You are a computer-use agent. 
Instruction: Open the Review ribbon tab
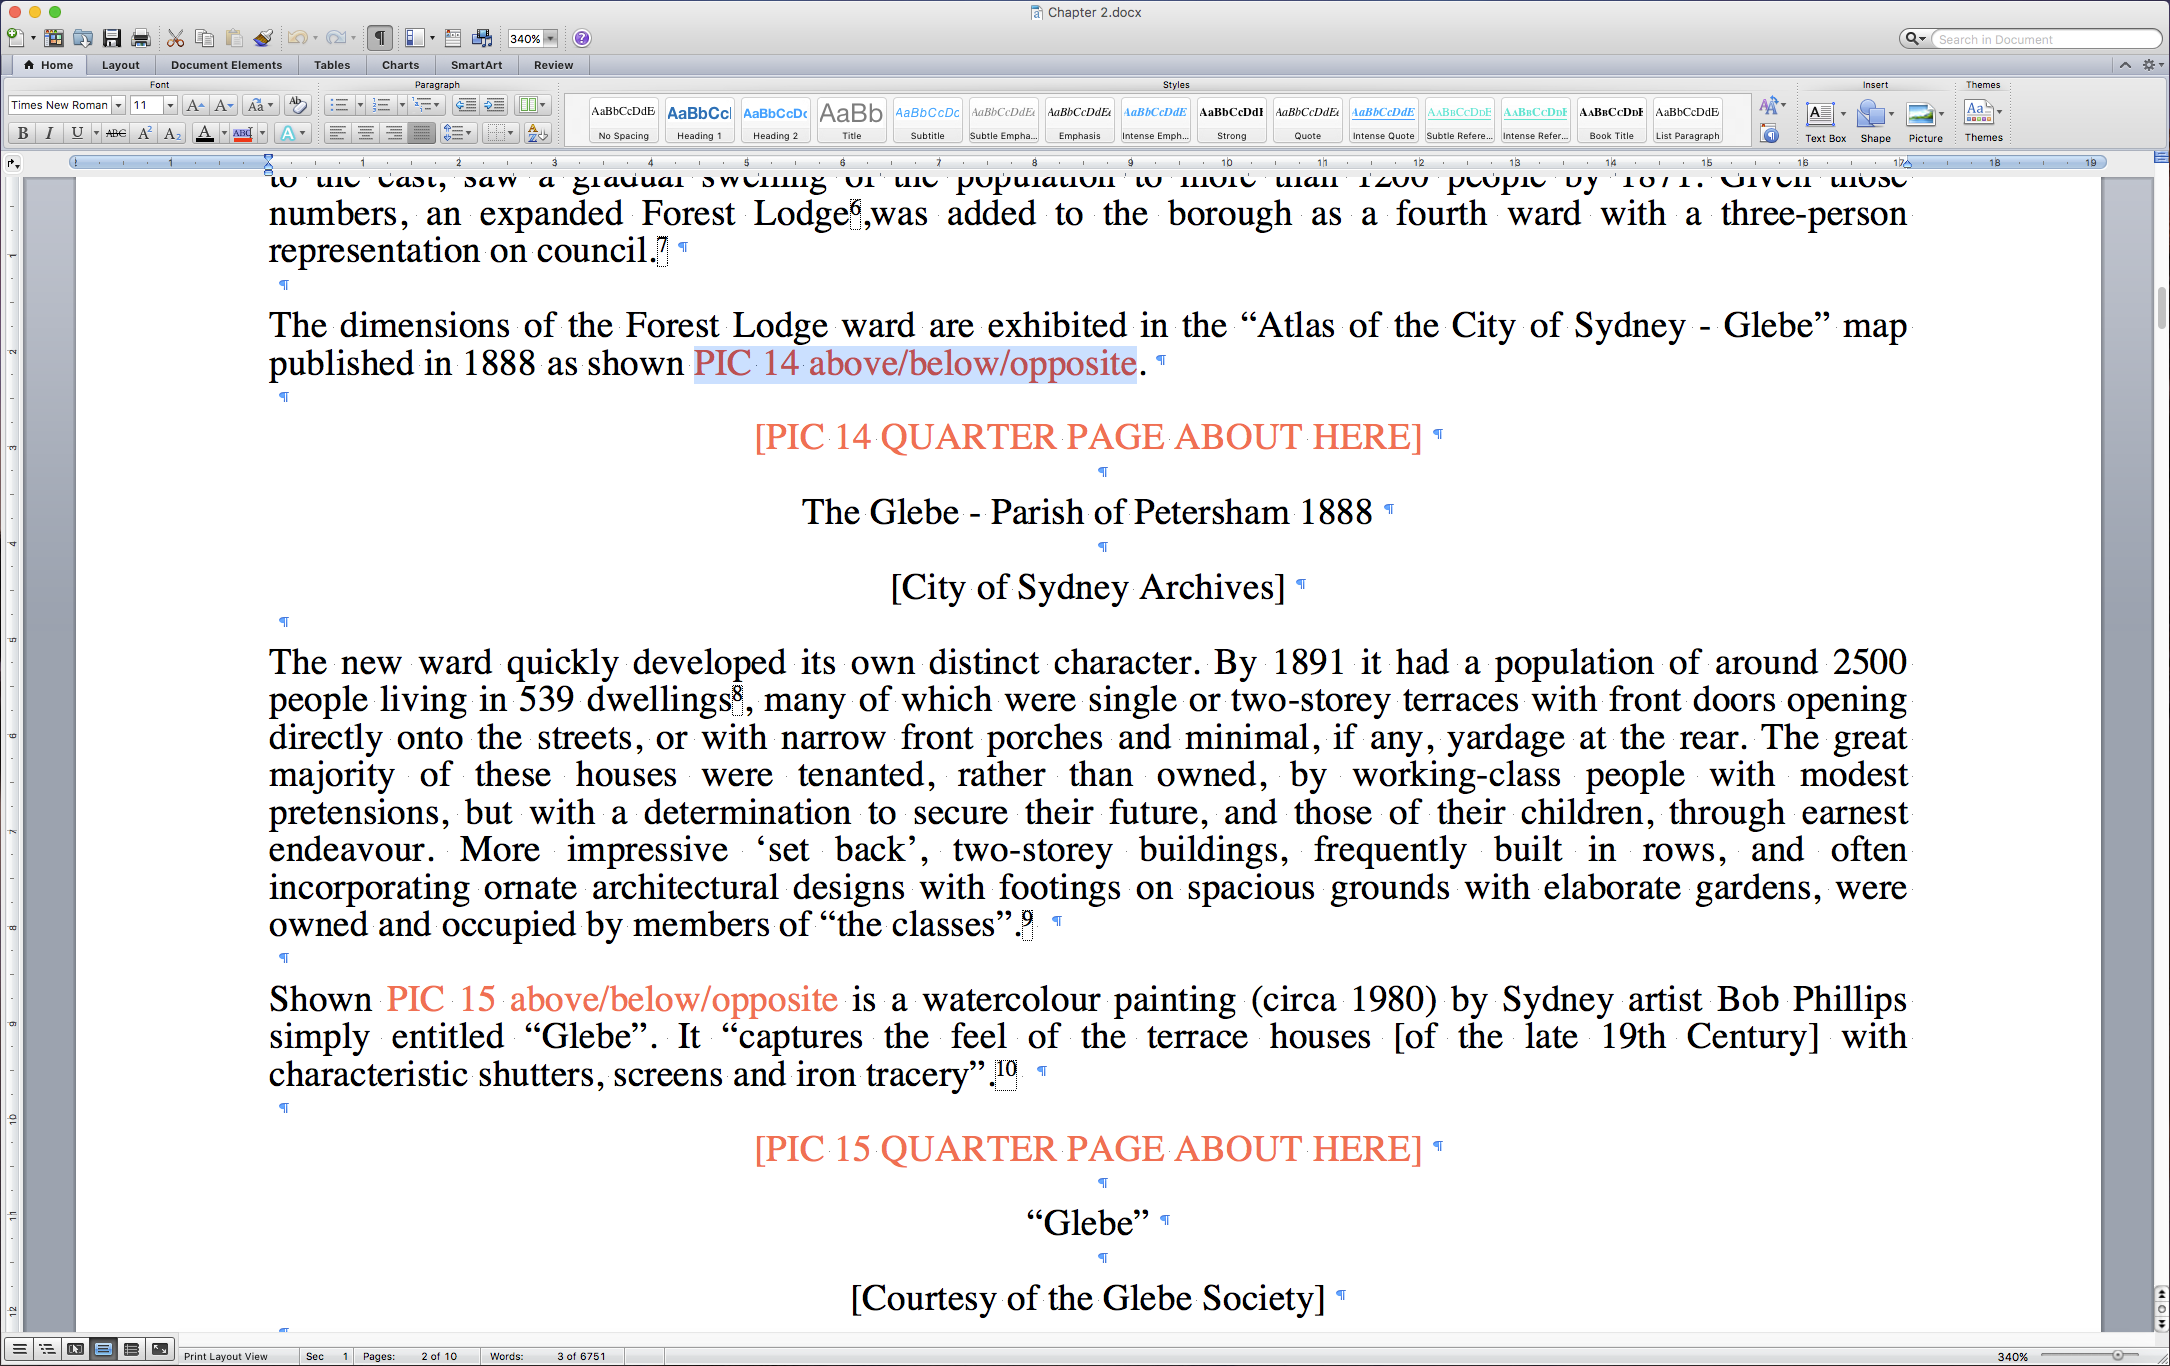(x=553, y=65)
